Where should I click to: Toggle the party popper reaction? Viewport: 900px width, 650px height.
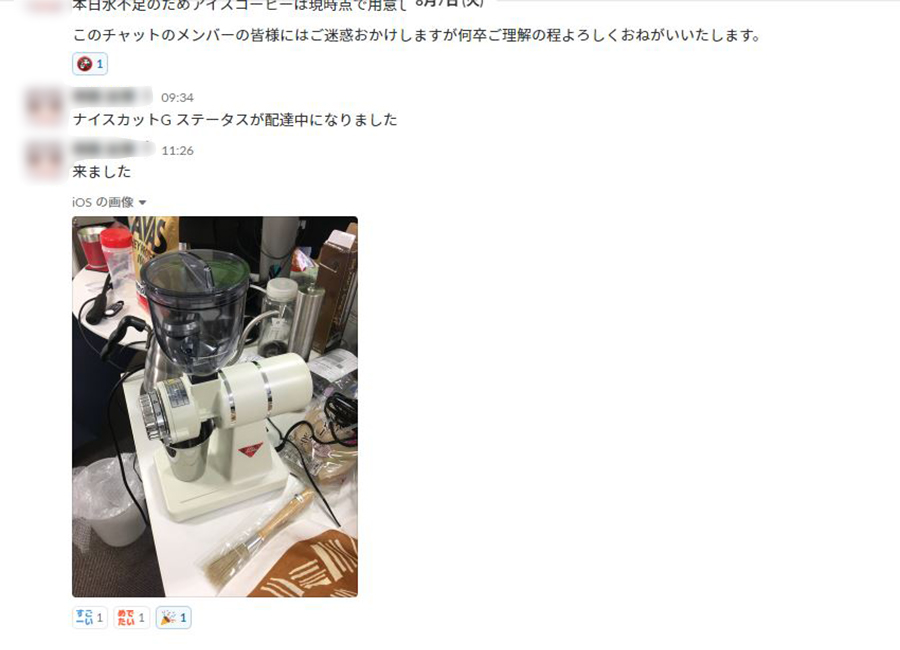pyautogui.click(x=173, y=618)
